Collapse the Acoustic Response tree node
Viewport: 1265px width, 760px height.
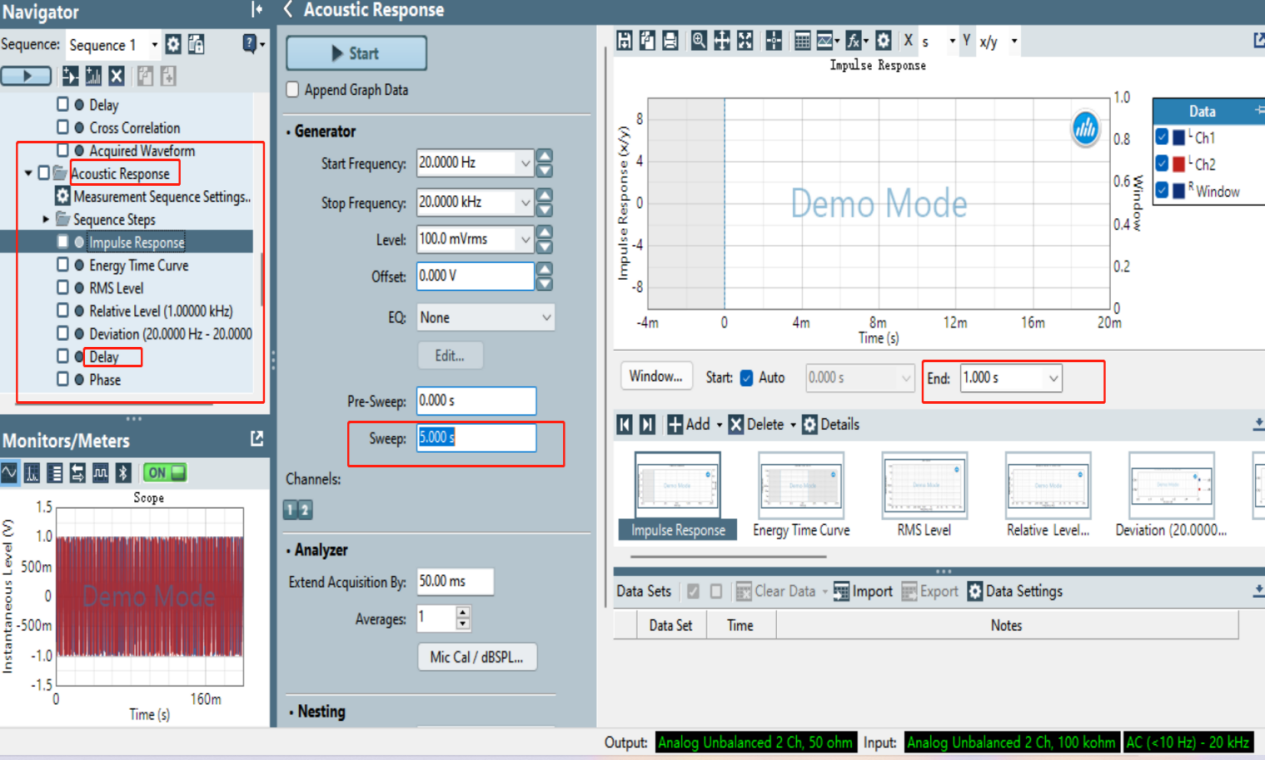(28, 174)
